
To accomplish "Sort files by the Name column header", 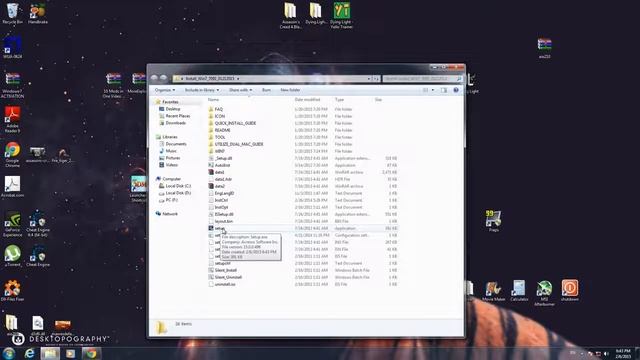I will point(213,100).
